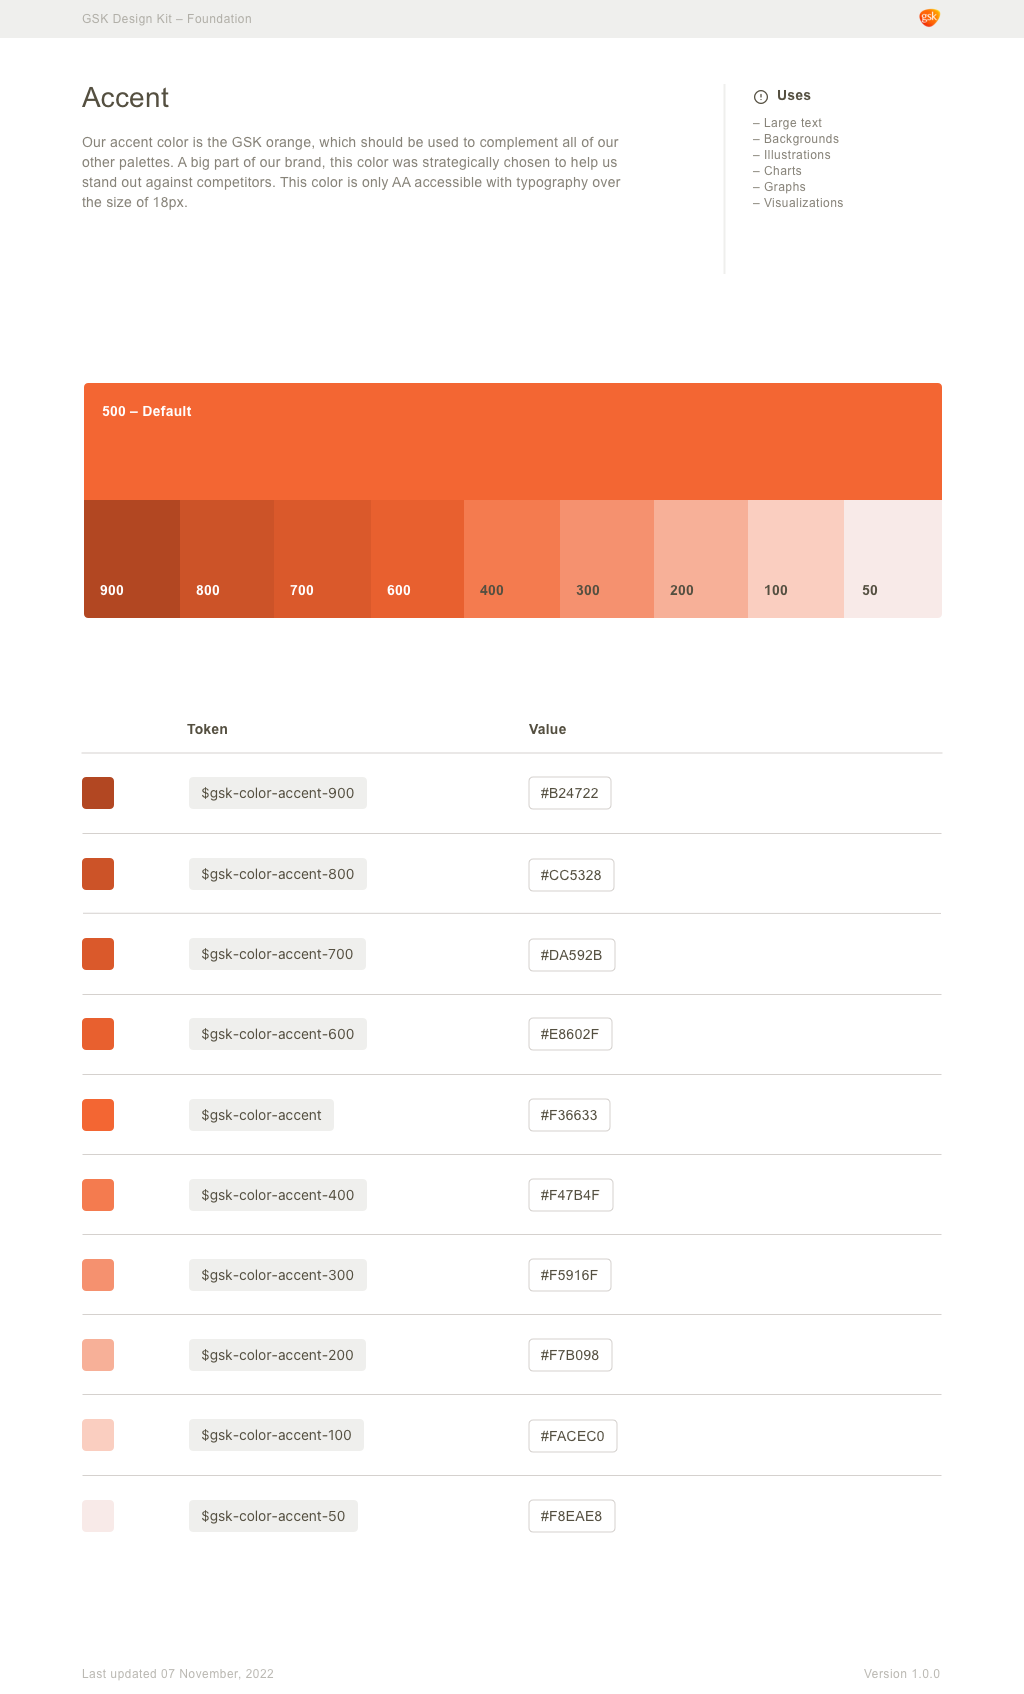Choose the 400 shade in palette strip
The width and height of the screenshot is (1024, 1694).
[x=512, y=559]
